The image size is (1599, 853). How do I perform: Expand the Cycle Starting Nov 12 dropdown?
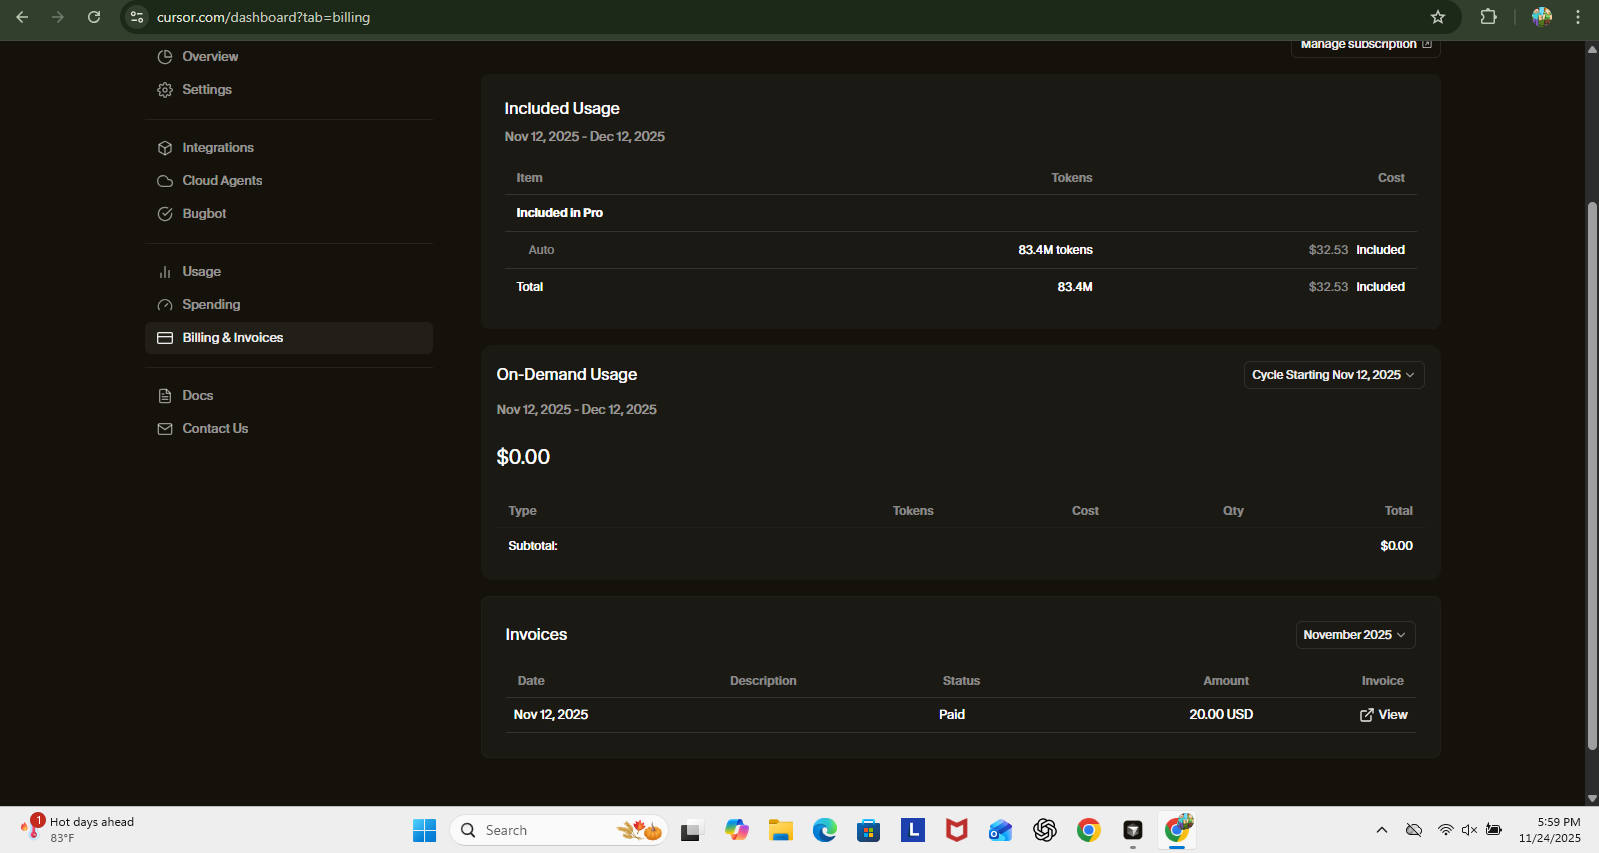click(1333, 375)
